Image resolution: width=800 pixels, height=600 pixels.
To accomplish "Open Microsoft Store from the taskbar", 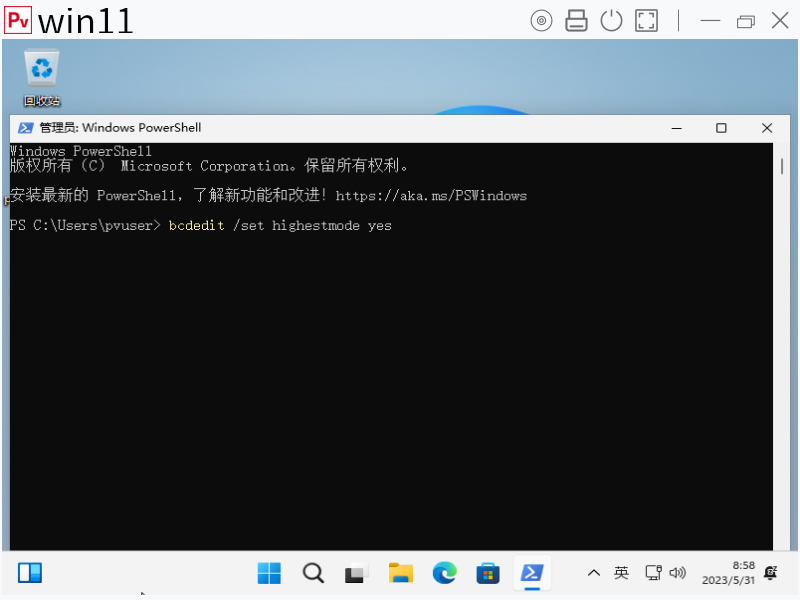I will (488, 573).
